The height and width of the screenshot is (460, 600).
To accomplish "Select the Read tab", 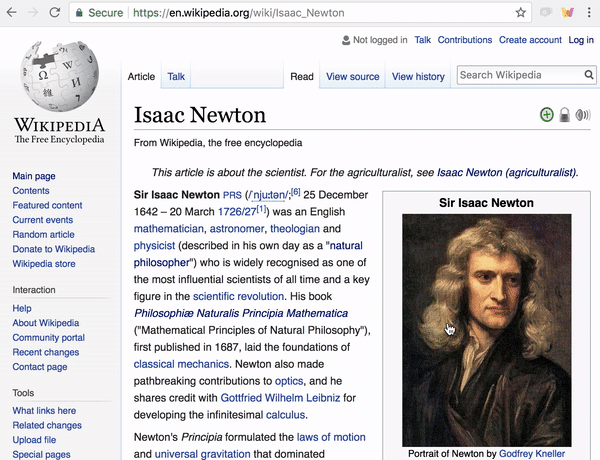I will point(302,77).
